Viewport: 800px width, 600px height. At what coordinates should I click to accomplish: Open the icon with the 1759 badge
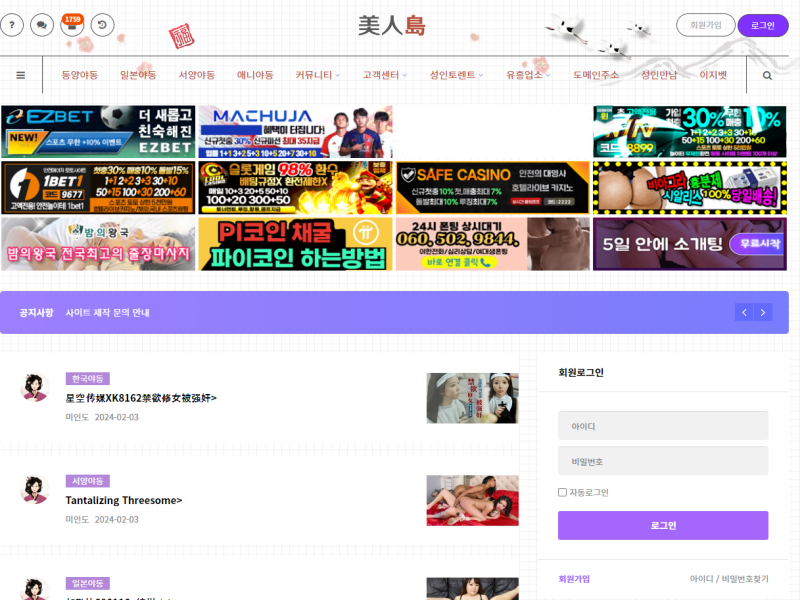[72, 25]
